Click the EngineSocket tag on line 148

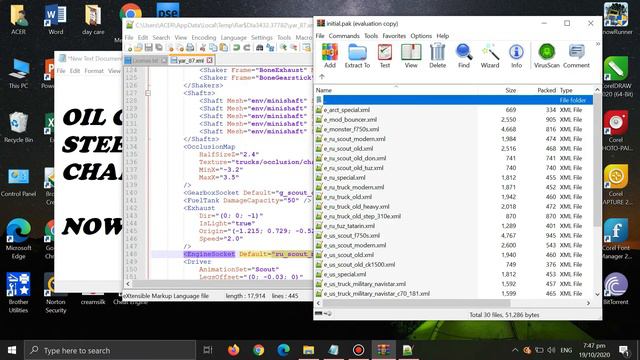coord(209,254)
